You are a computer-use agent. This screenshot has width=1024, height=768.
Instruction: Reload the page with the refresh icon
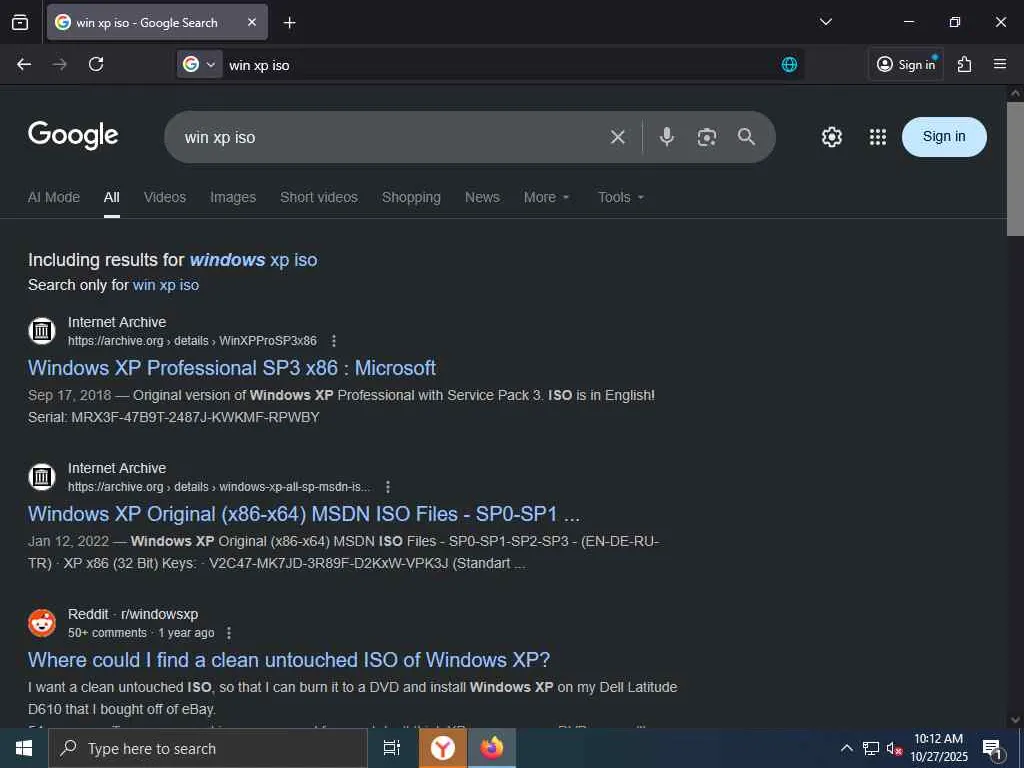click(96, 64)
